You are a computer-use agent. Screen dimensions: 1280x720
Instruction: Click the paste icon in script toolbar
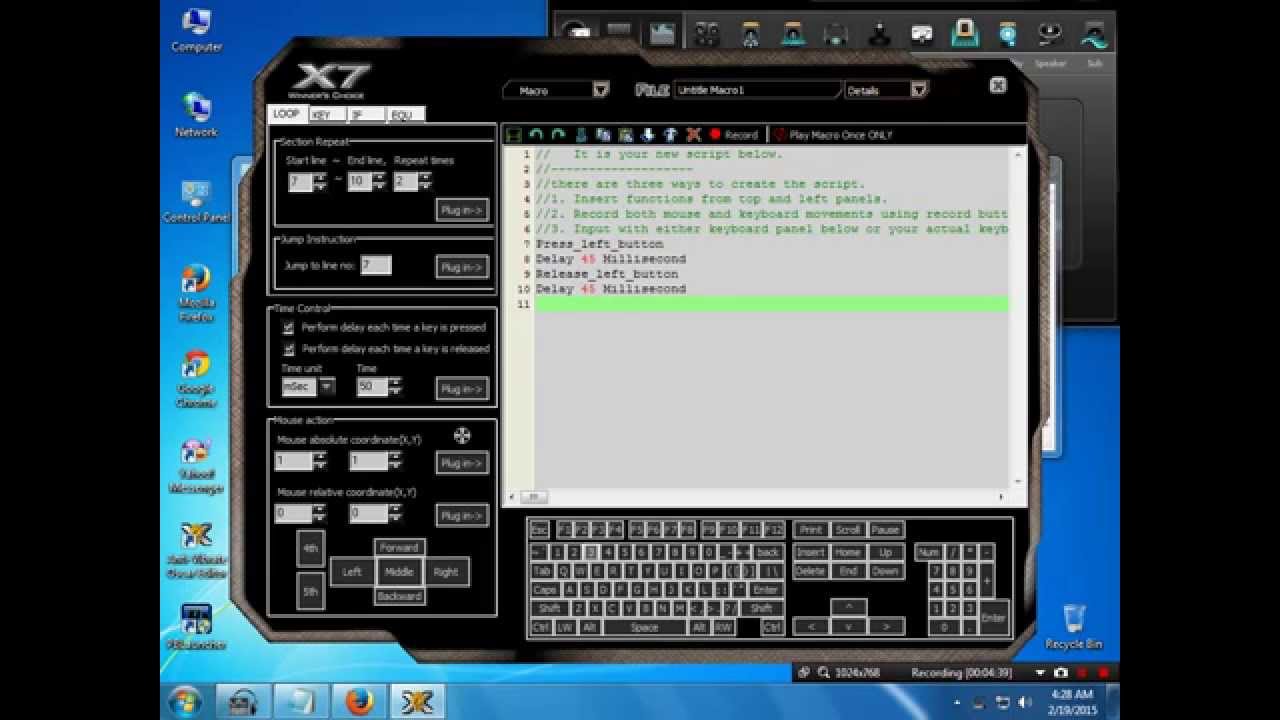(x=625, y=134)
